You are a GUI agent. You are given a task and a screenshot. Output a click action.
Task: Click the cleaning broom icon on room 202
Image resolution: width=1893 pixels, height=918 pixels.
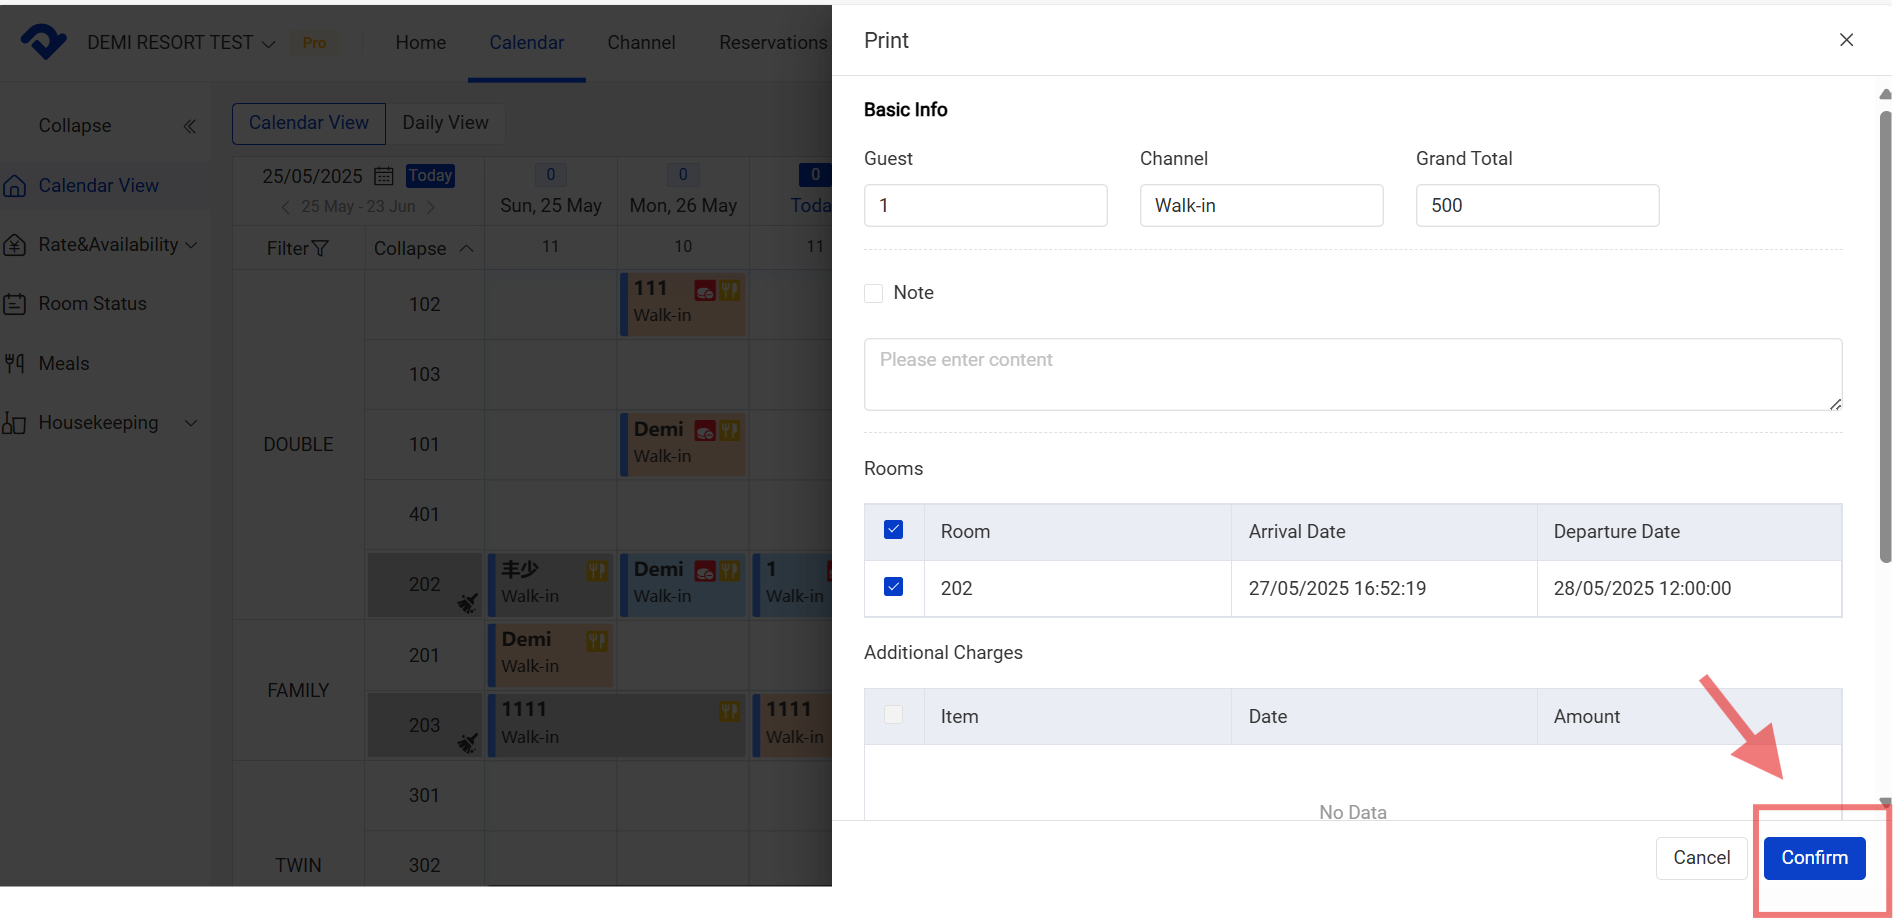[x=467, y=603]
